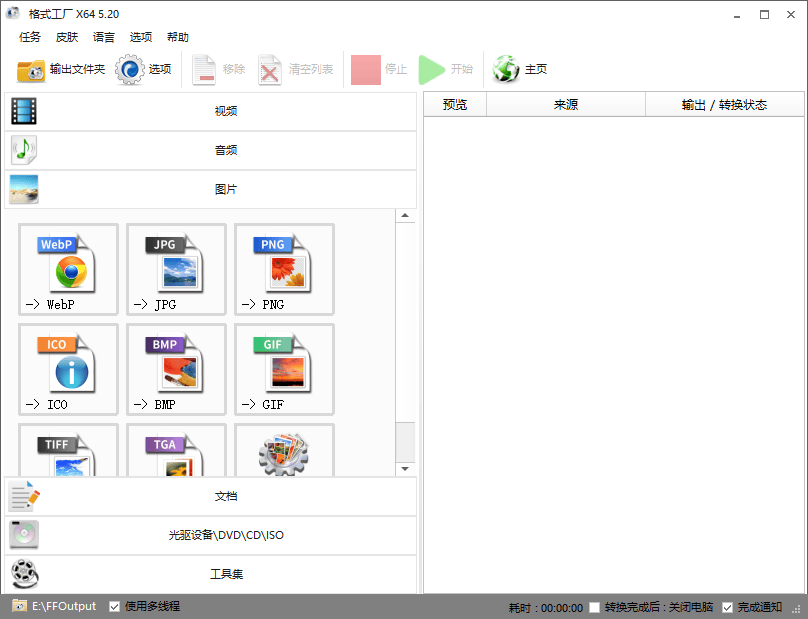Image resolution: width=808 pixels, height=619 pixels.
Task: Click the format list scrollbar thumb
Action: [405, 442]
